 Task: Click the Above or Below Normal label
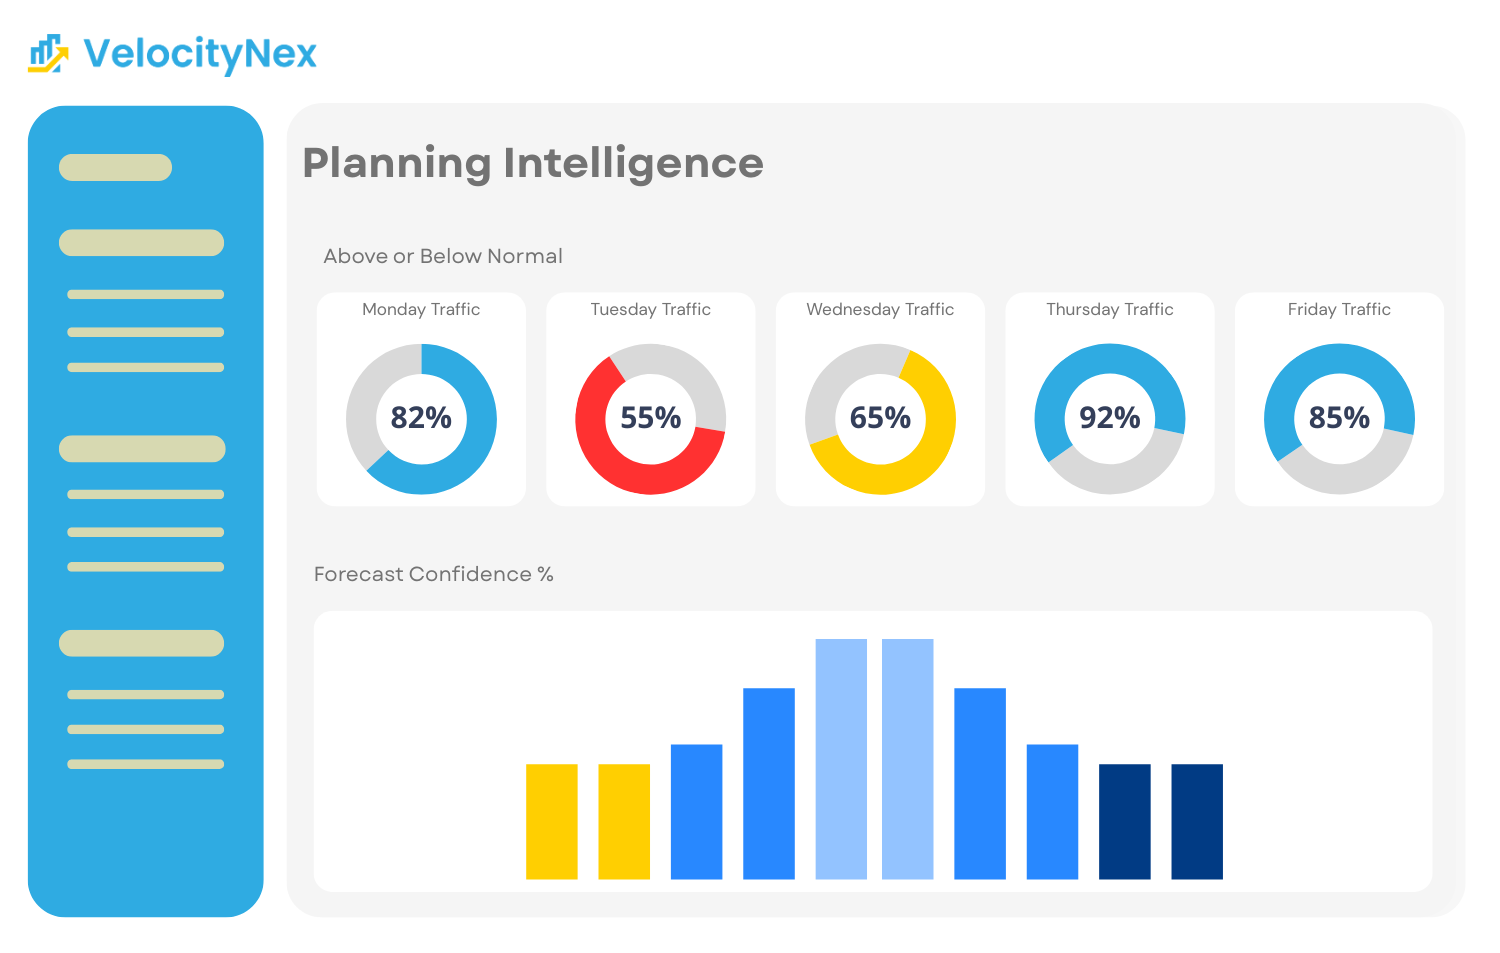click(442, 256)
